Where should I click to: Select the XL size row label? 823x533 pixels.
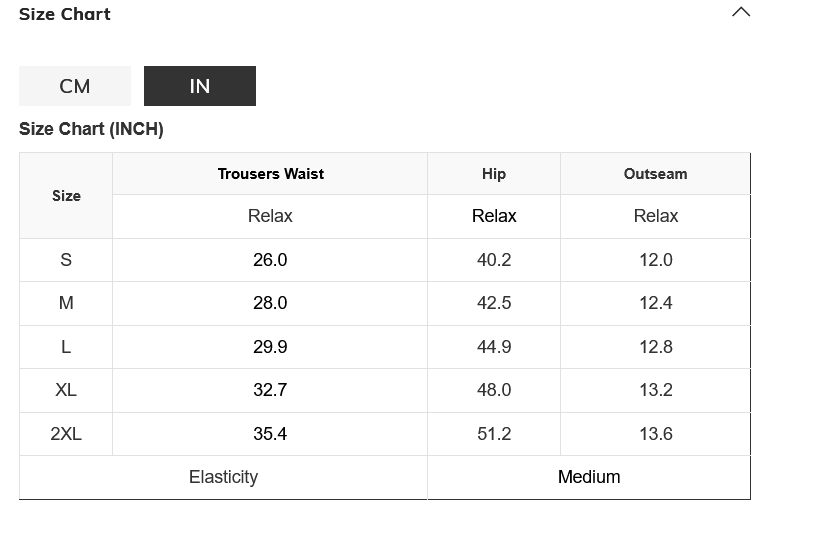(x=66, y=390)
